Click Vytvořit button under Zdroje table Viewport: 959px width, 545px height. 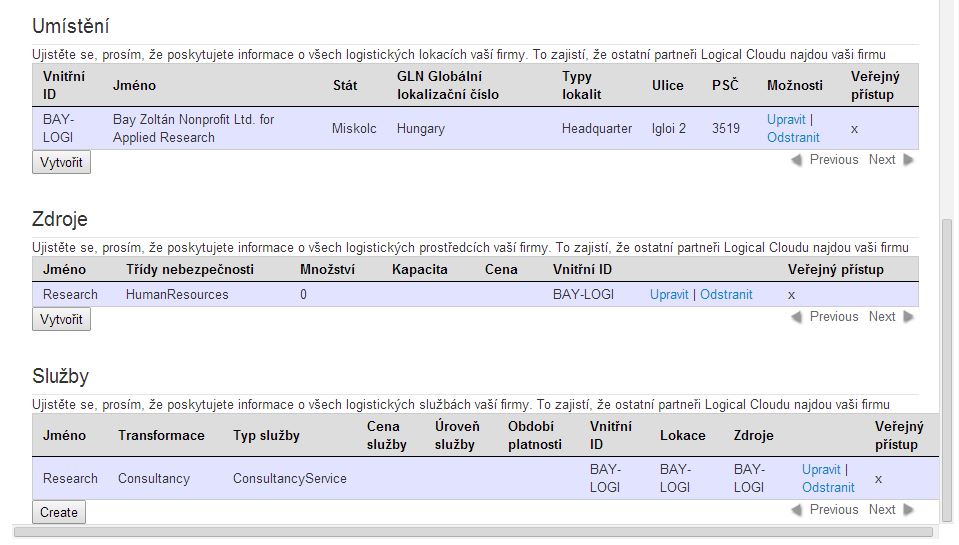tap(61, 319)
